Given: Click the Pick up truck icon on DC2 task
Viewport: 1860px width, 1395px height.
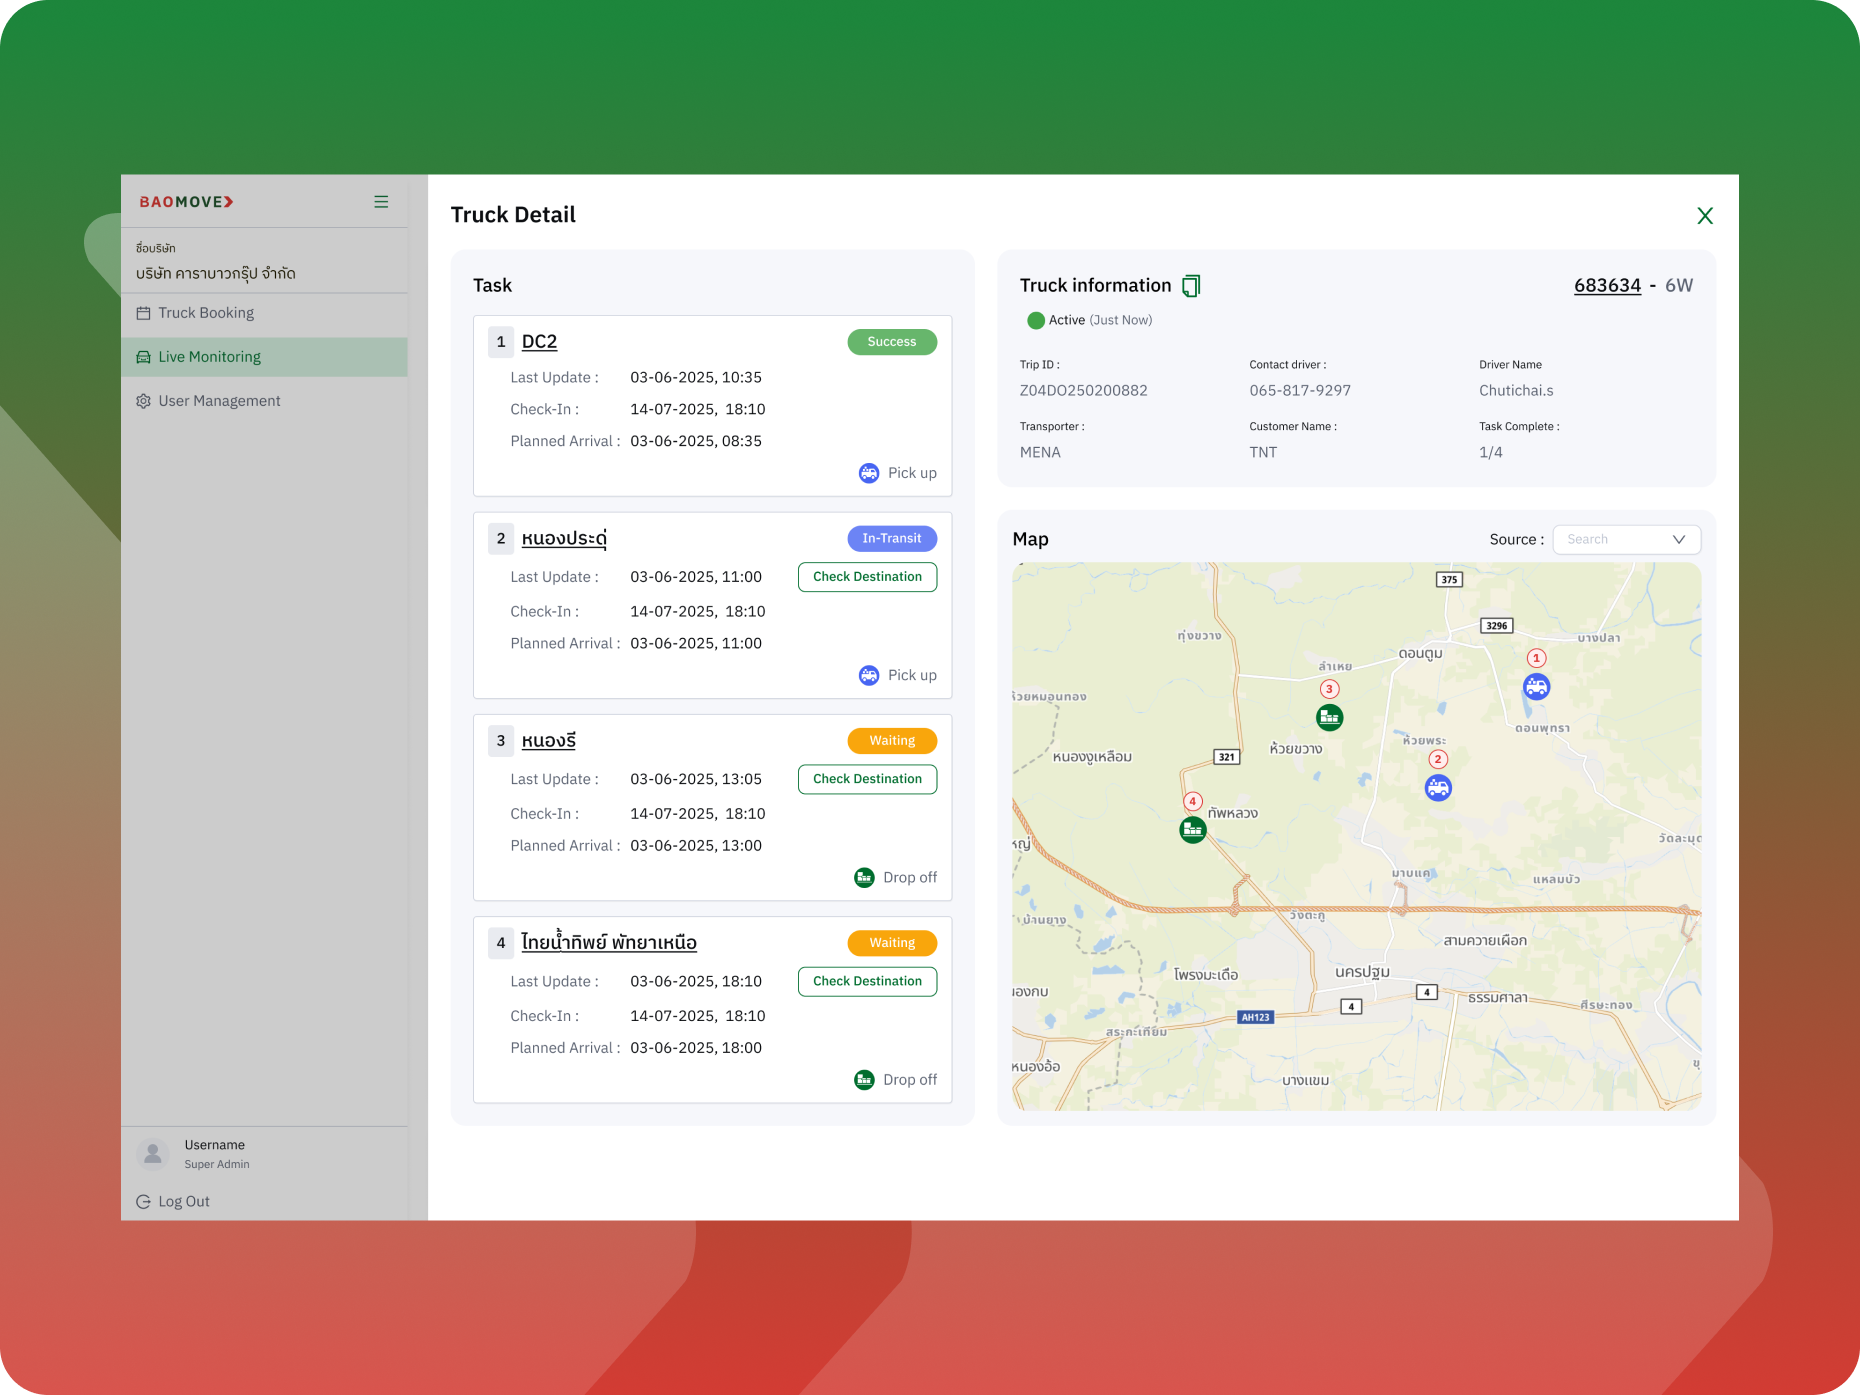Looking at the screenshot, I should (868, 473).
